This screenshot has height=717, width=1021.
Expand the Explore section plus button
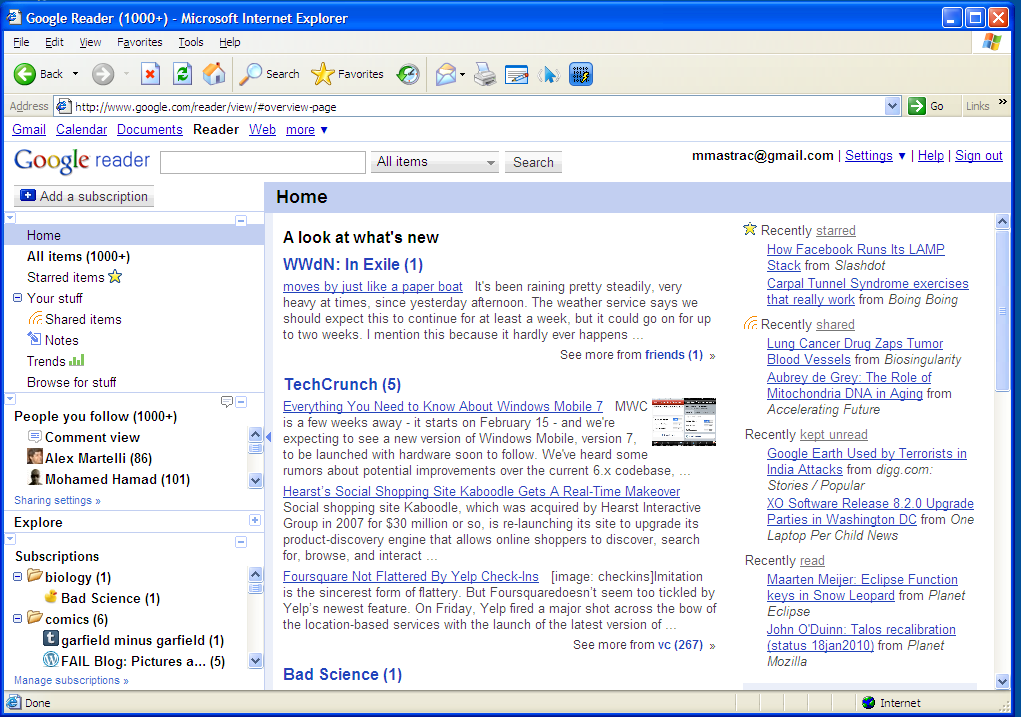(x=255, y=520)
